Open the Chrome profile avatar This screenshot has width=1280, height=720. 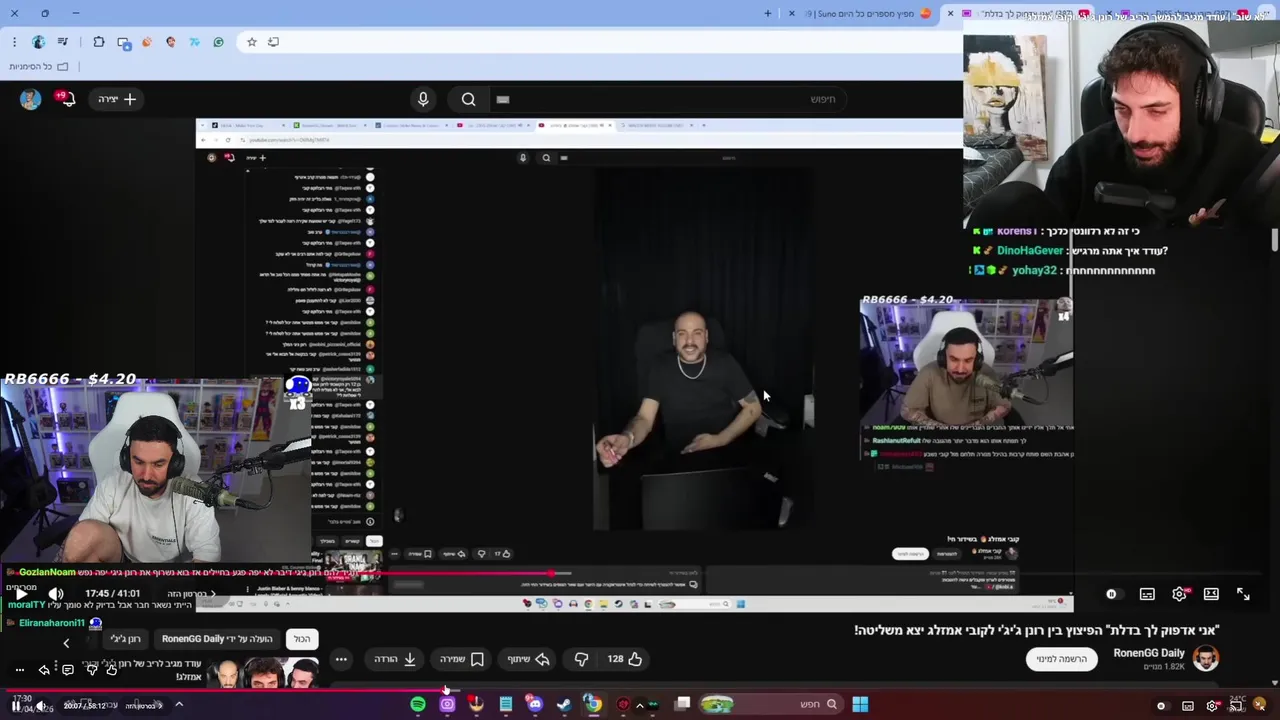tap(38, 42)
